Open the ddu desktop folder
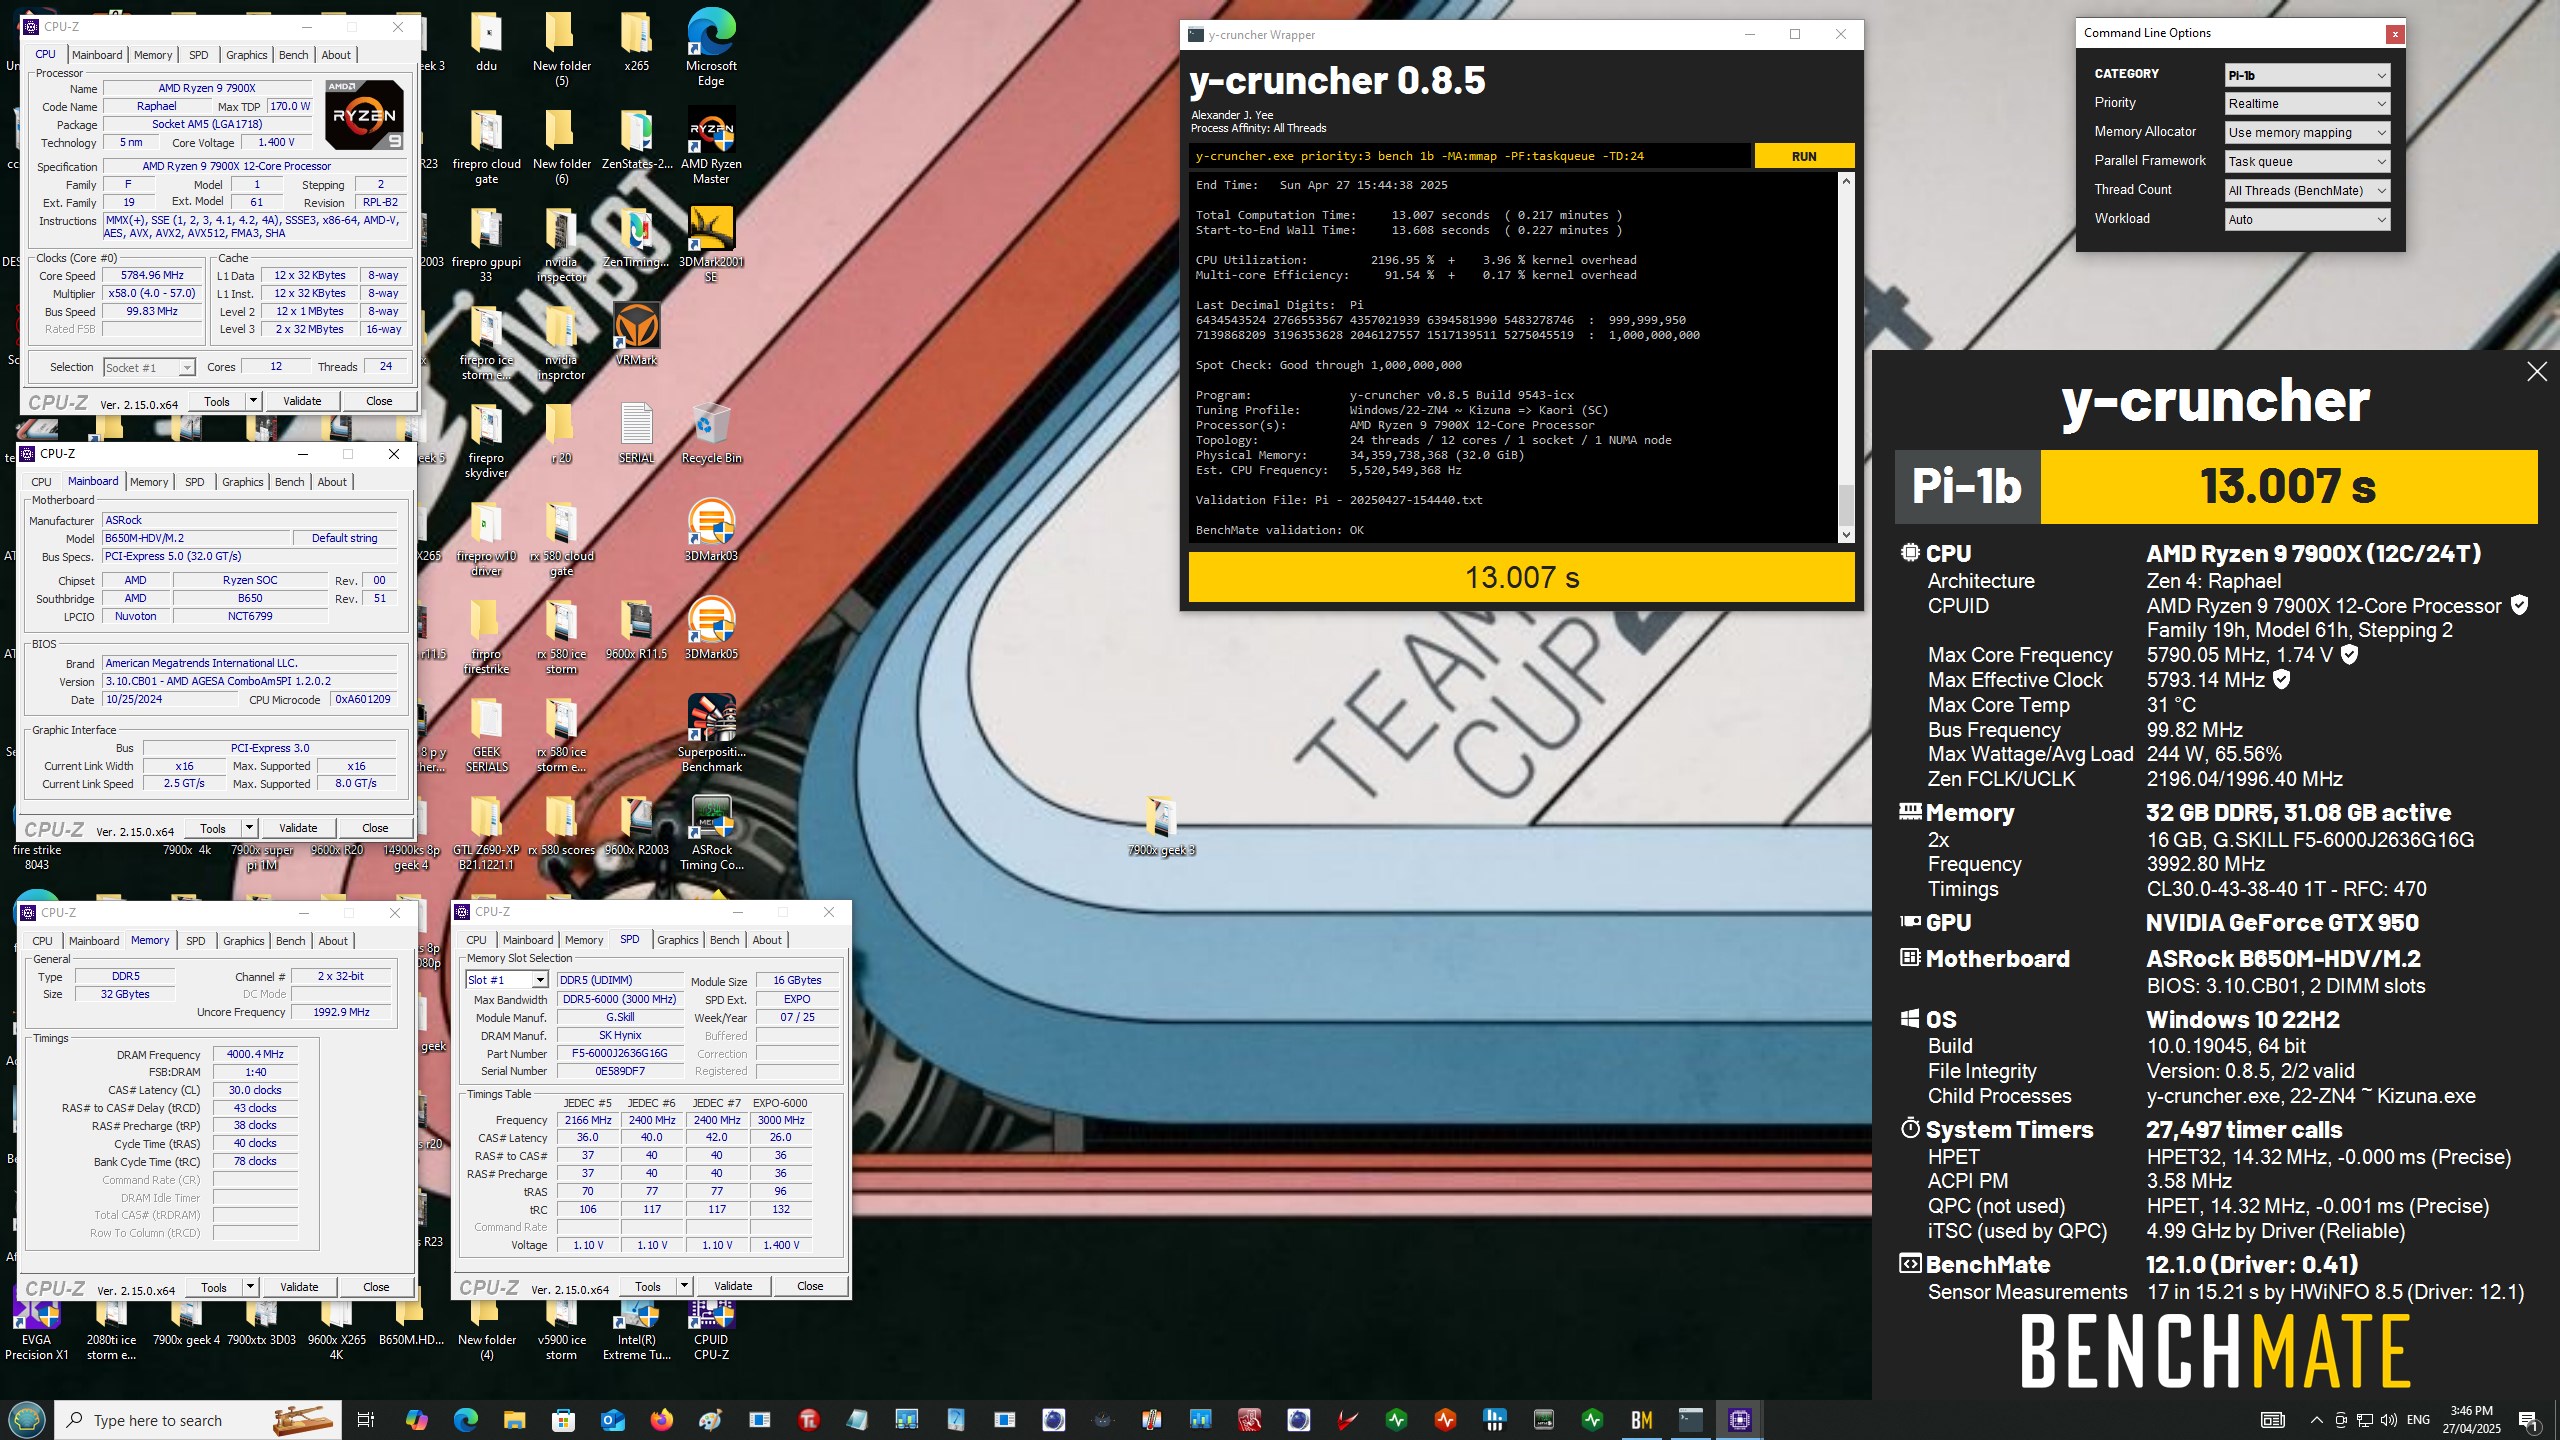This screenshot has height=1440, width=2560. [486, 40]
